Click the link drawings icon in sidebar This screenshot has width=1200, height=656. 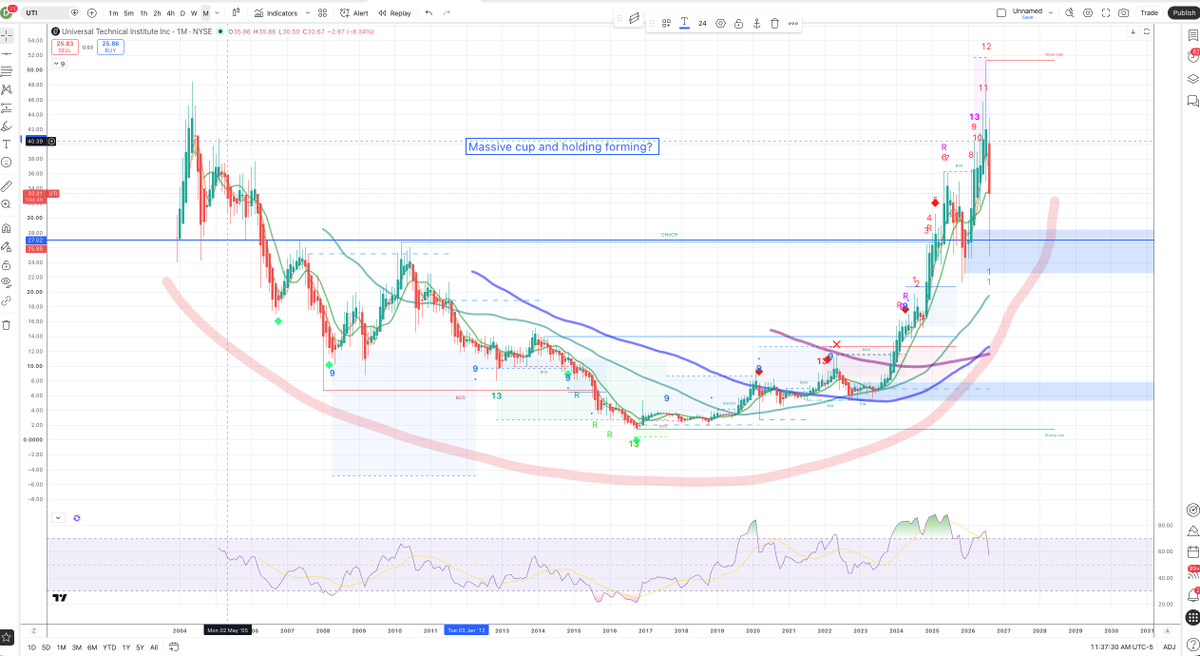point(7,301)
